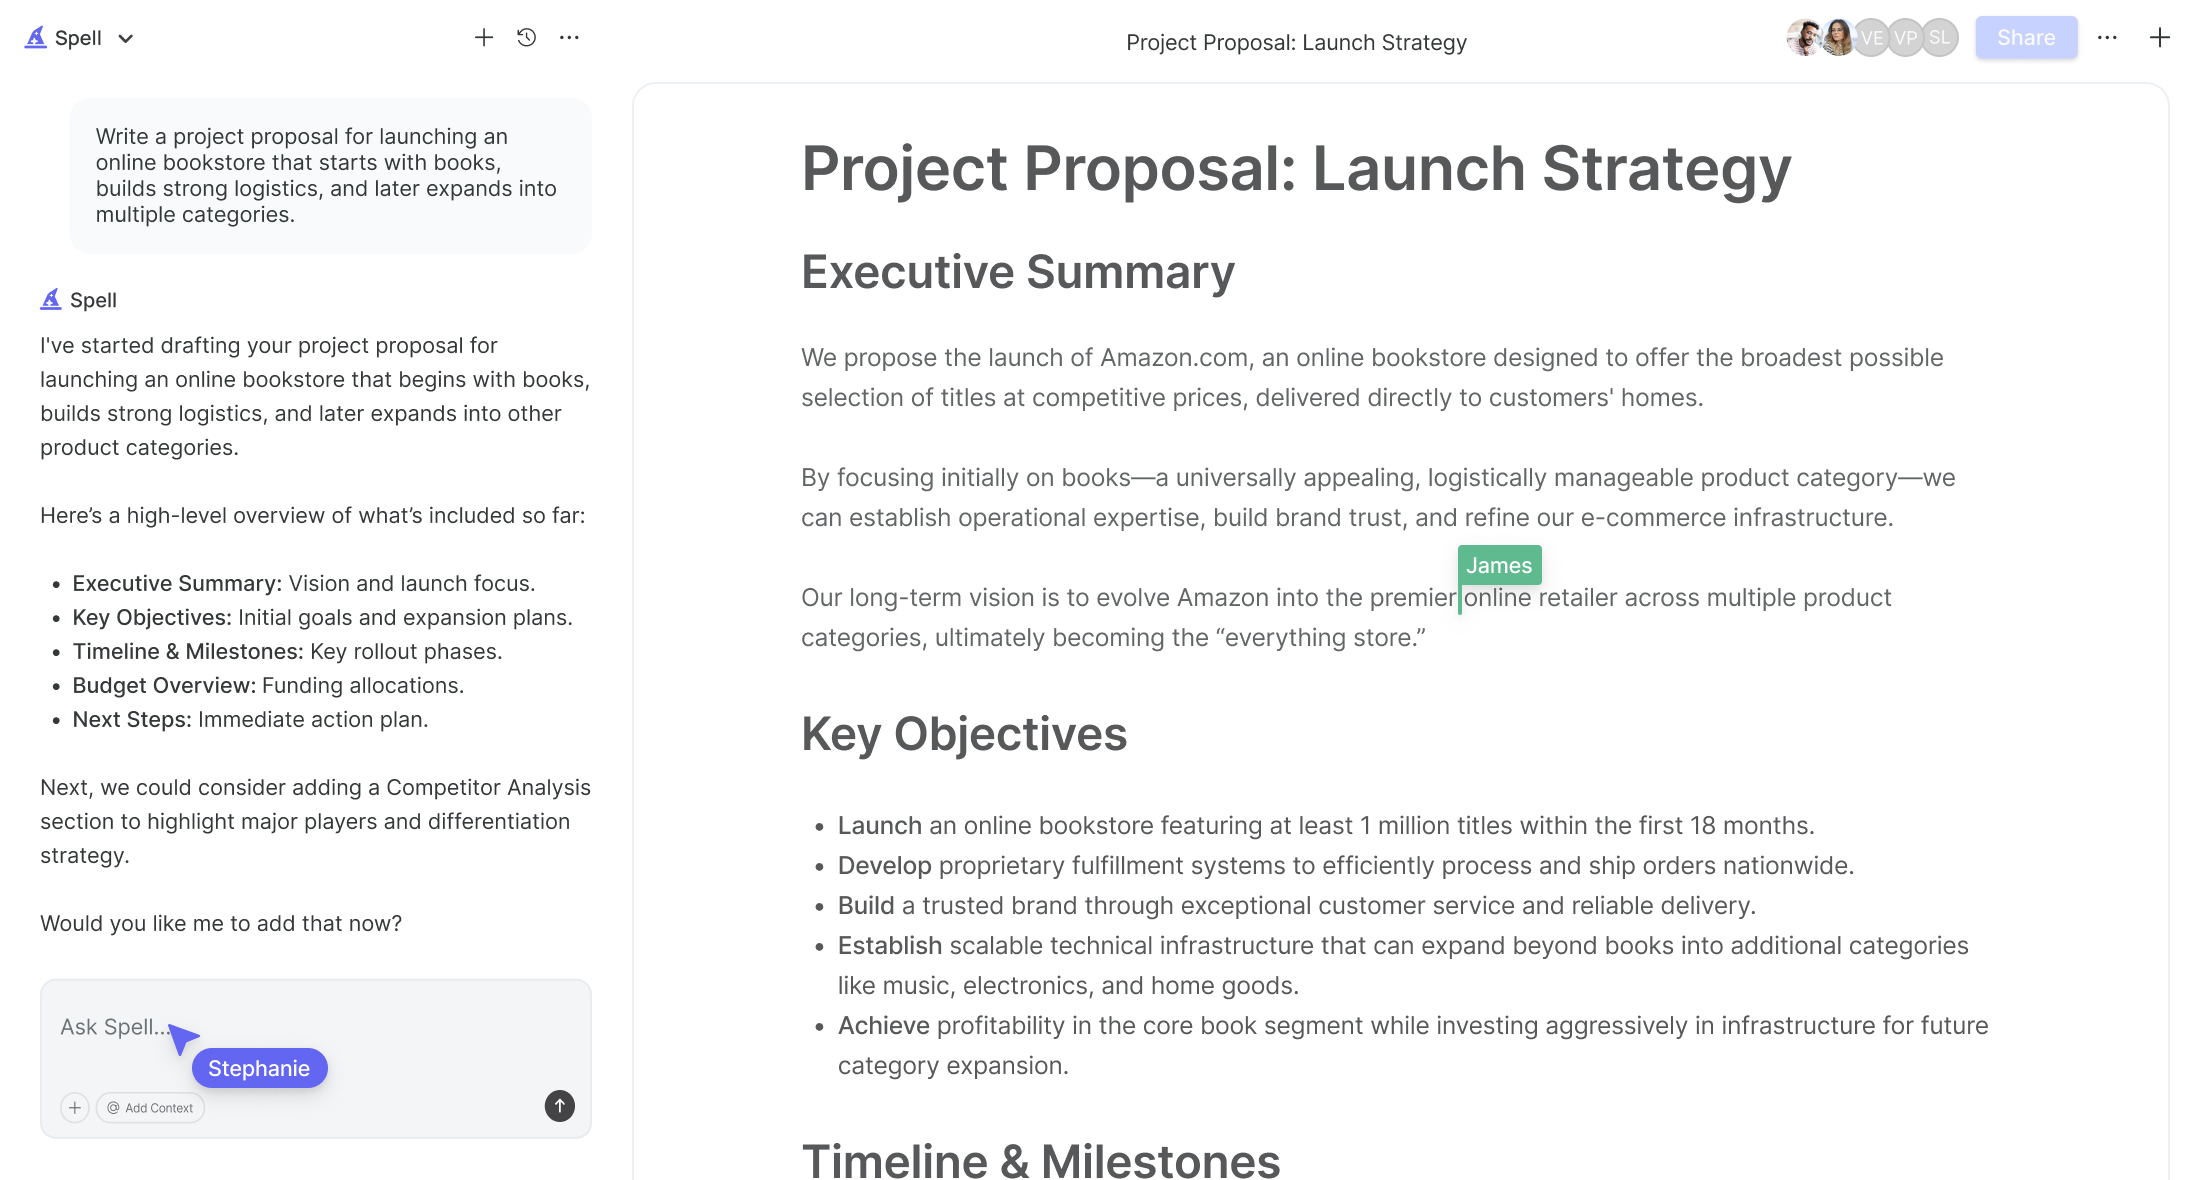Open chat history clock icon
Image resolution: width=2192 pixels, height=1180 pixels.
point(527,38)
